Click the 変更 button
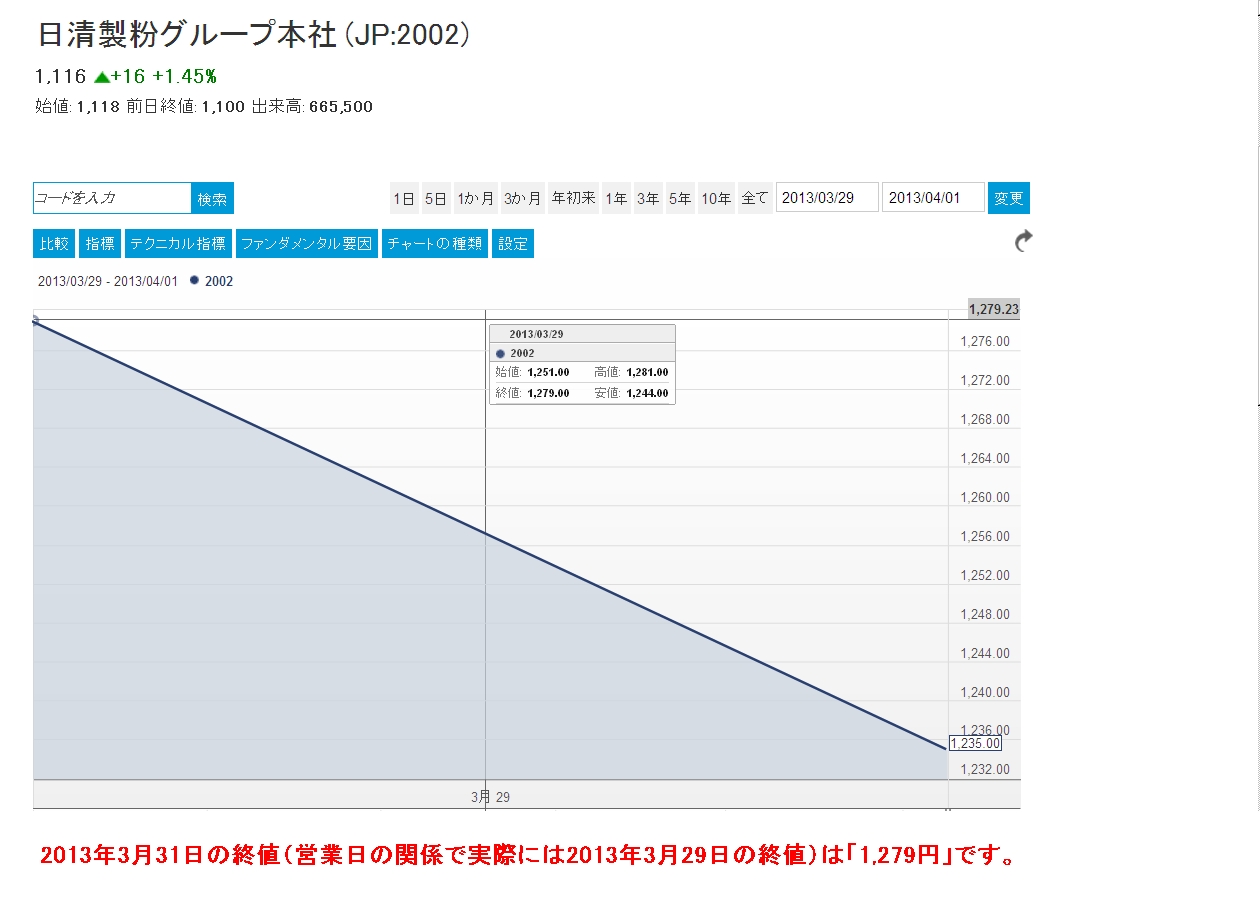1260x911 pixels. [1009, 198]
